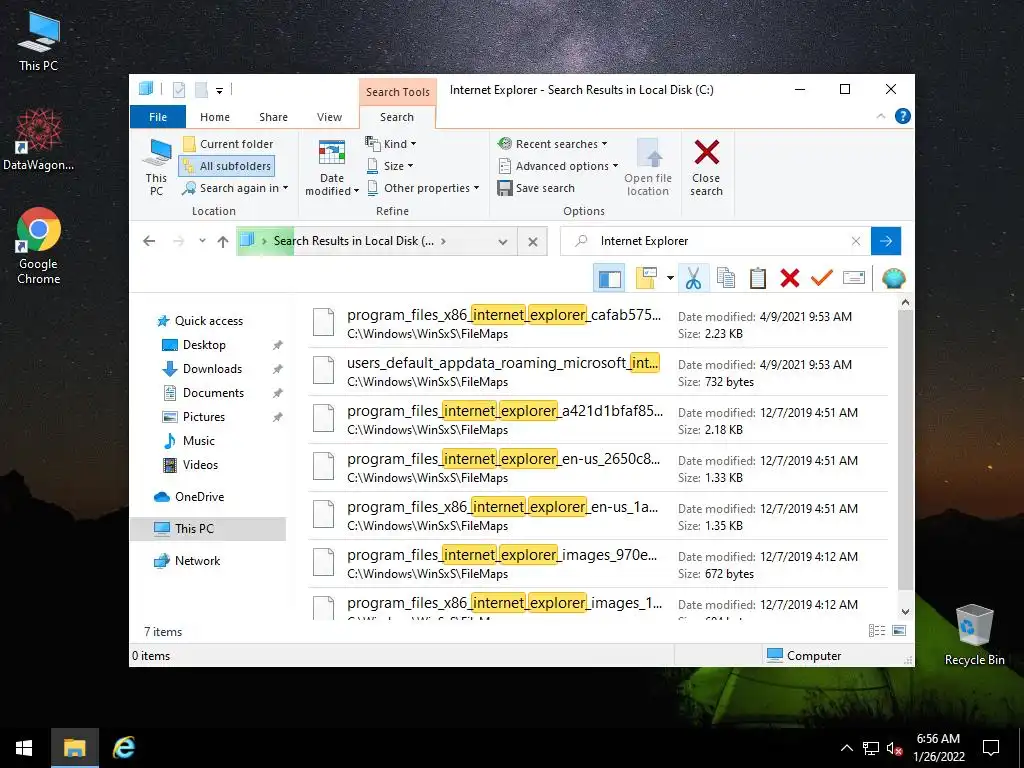Screen dimensions: 1024x768
Task: Click into the Internet Explorer search box
Action: click(x=717, y=241)
